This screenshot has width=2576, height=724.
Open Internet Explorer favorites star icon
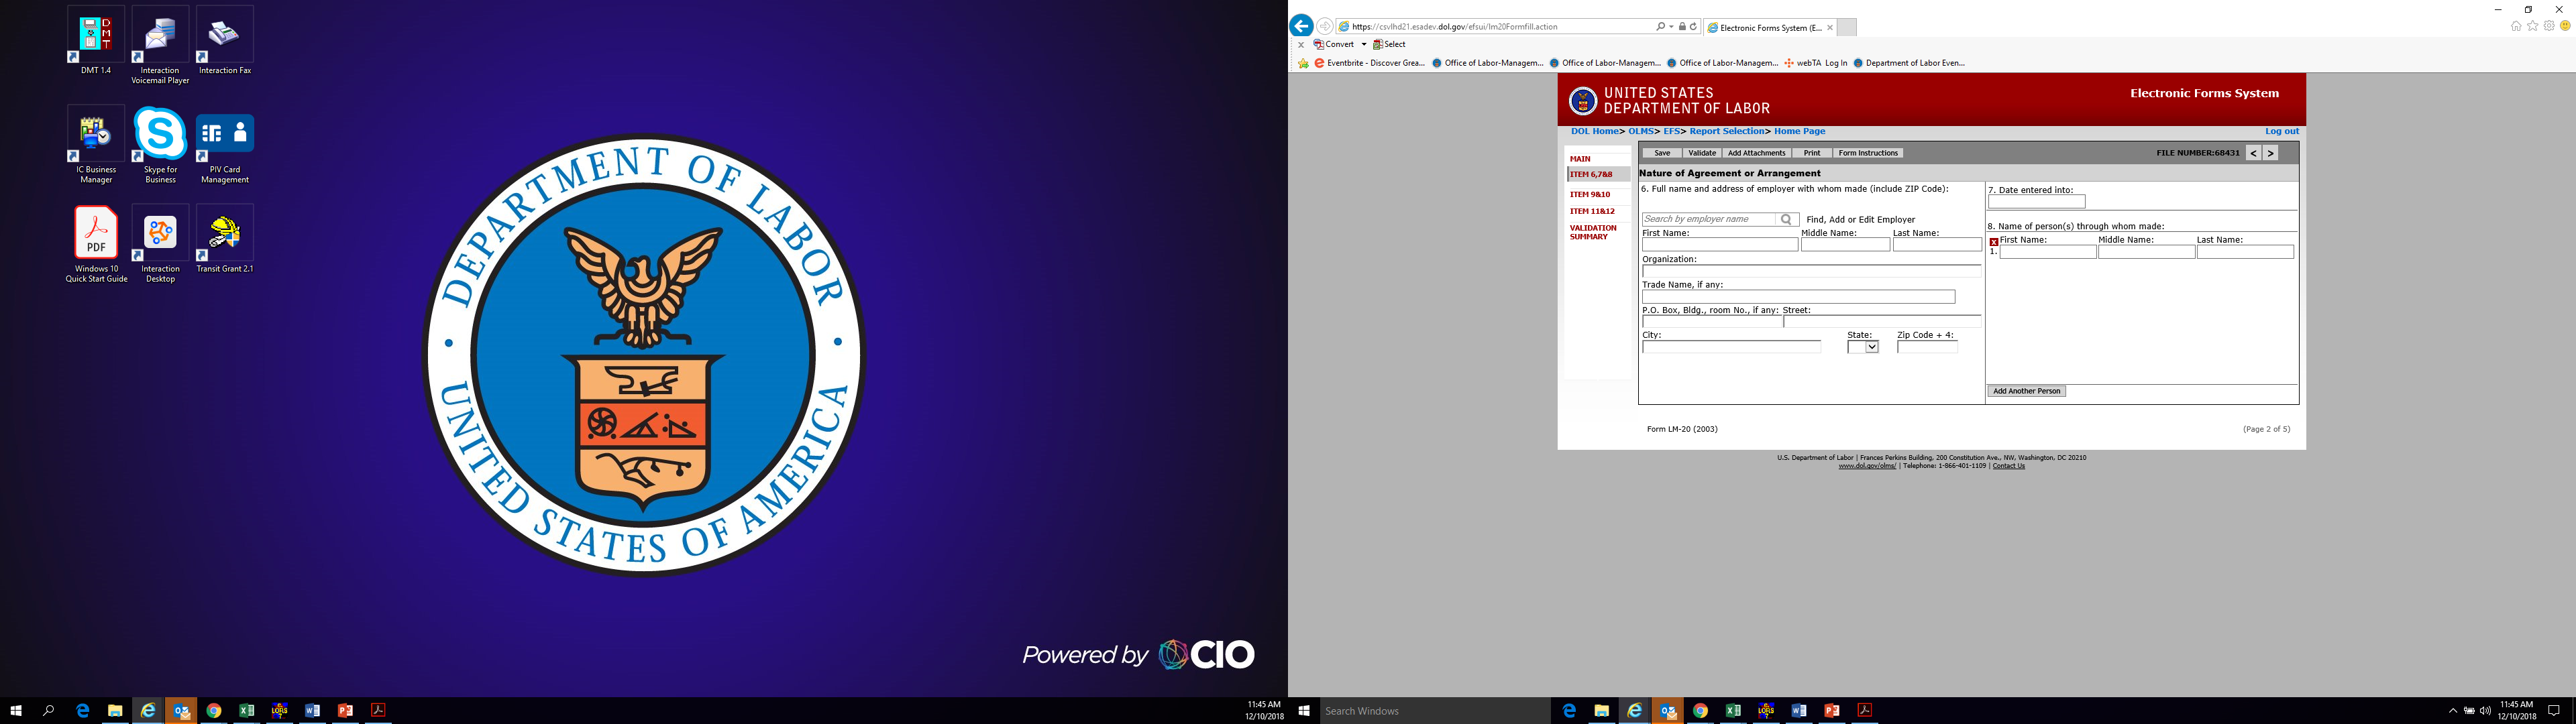[x=2532, y=26]
